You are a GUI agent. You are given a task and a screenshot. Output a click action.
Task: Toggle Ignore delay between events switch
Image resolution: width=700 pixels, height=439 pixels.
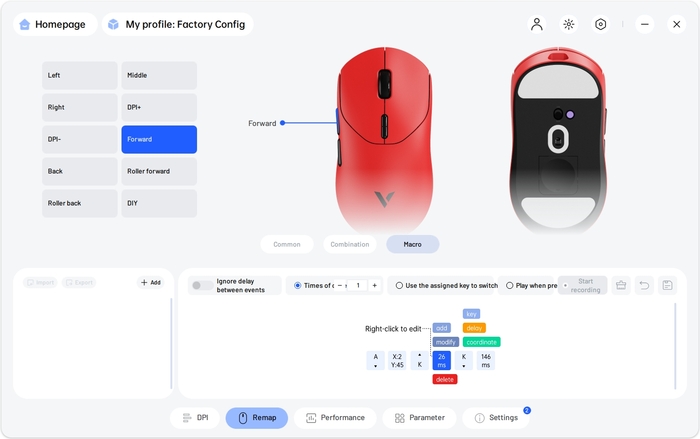202,285
